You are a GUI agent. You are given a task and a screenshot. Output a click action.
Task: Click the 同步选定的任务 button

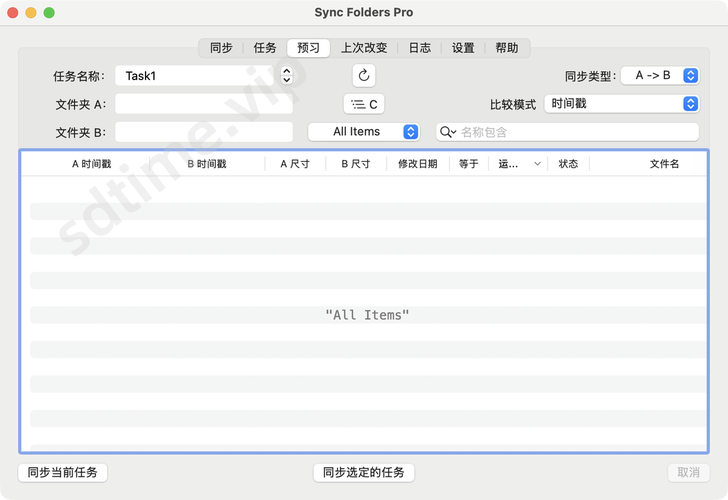364,472
